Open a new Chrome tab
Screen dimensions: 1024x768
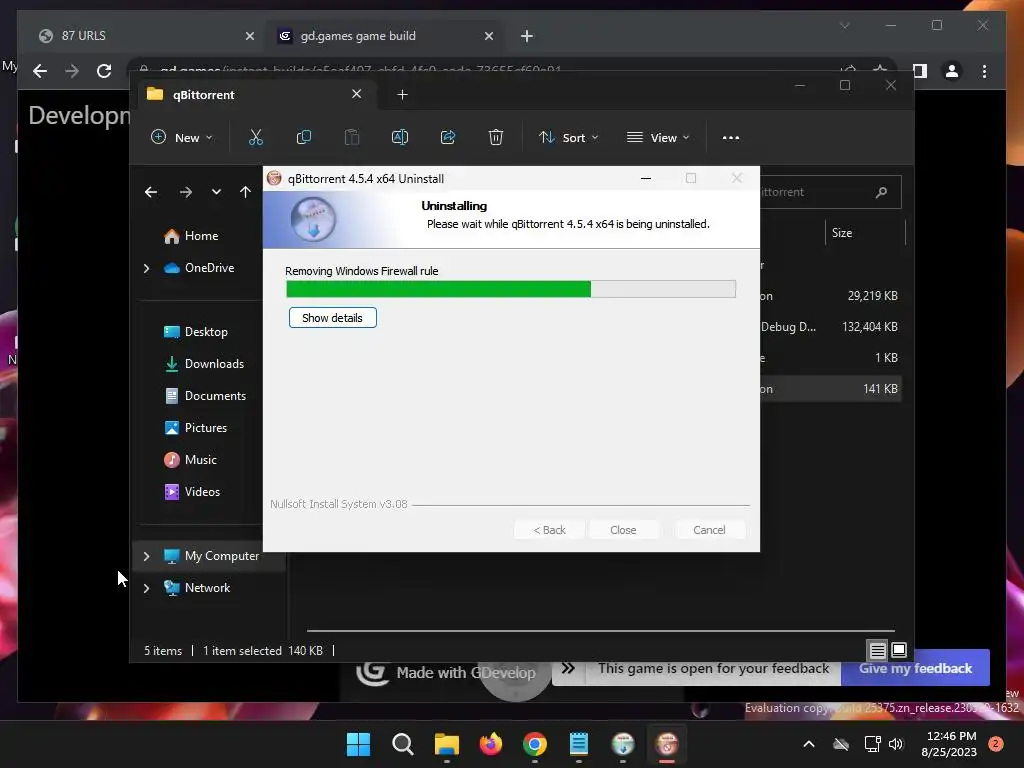(x=527, y=37)
